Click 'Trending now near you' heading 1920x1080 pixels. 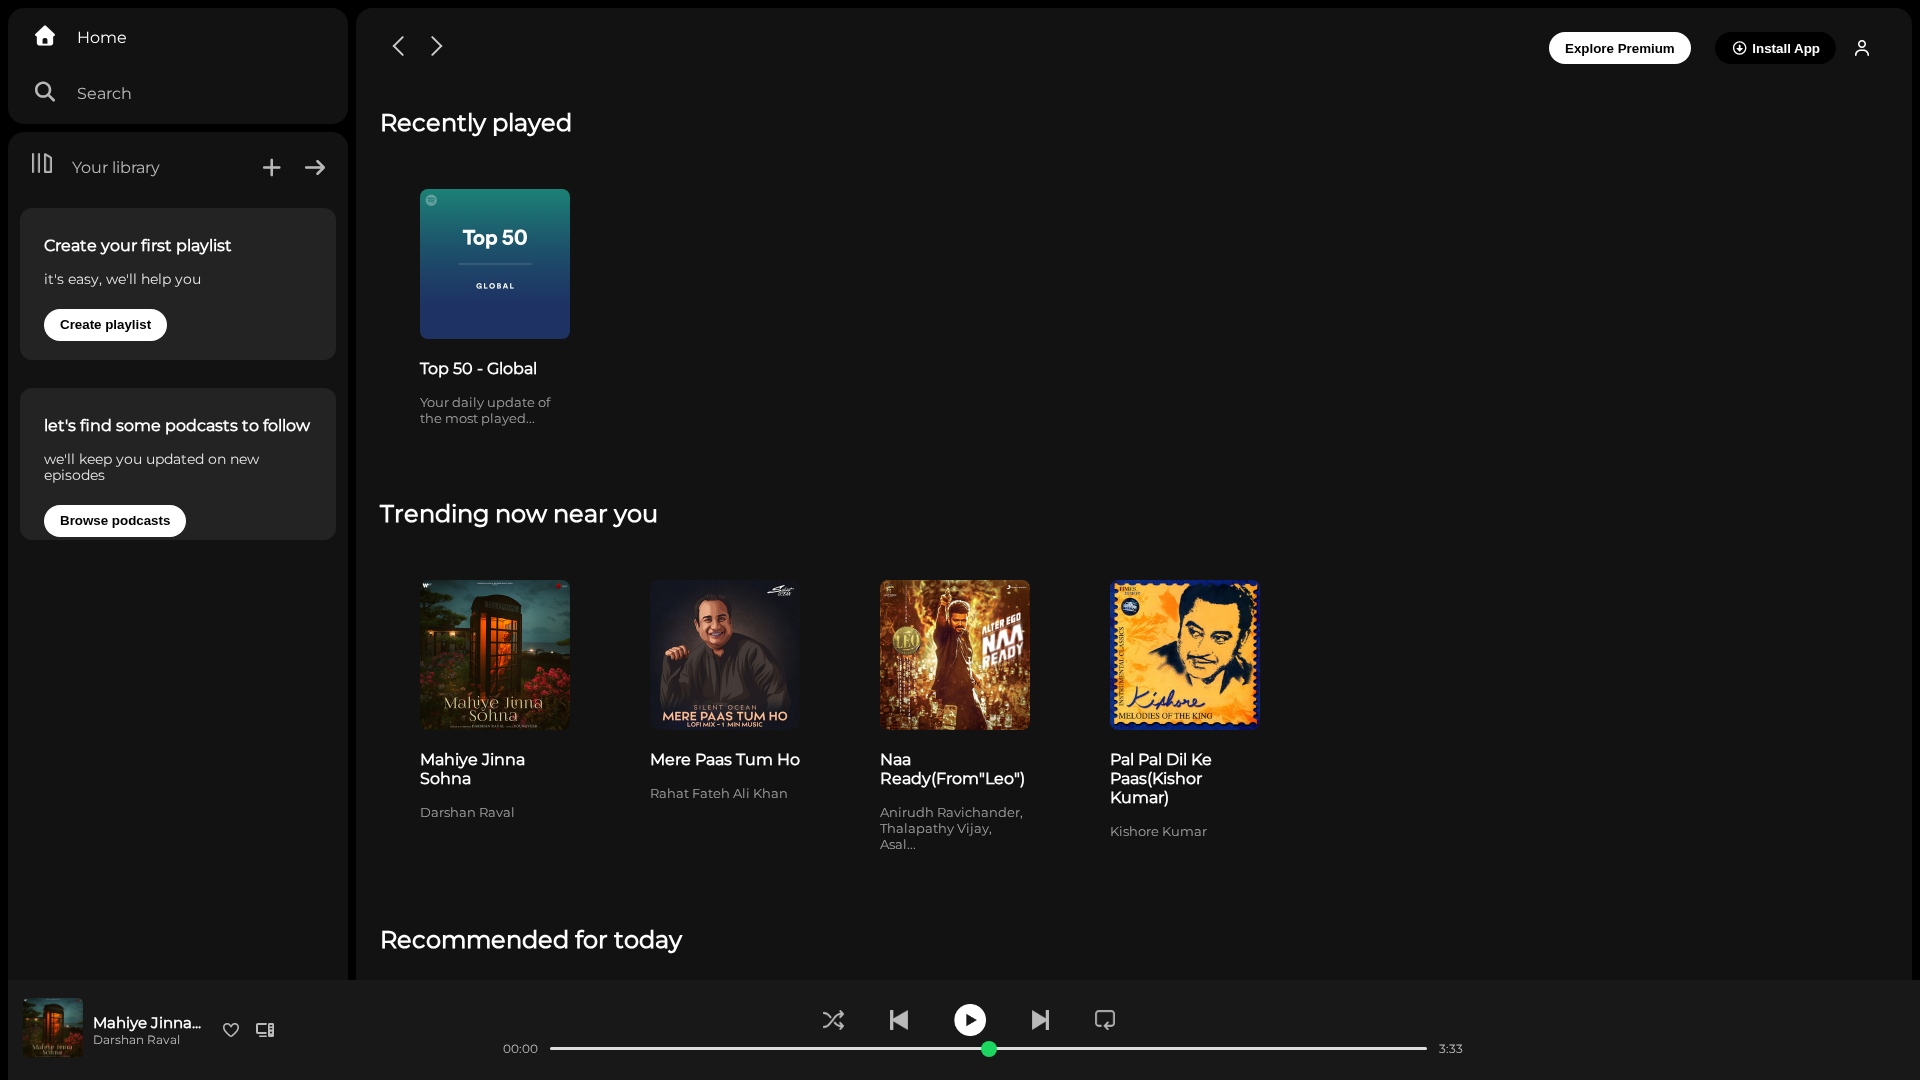point(519,514)
